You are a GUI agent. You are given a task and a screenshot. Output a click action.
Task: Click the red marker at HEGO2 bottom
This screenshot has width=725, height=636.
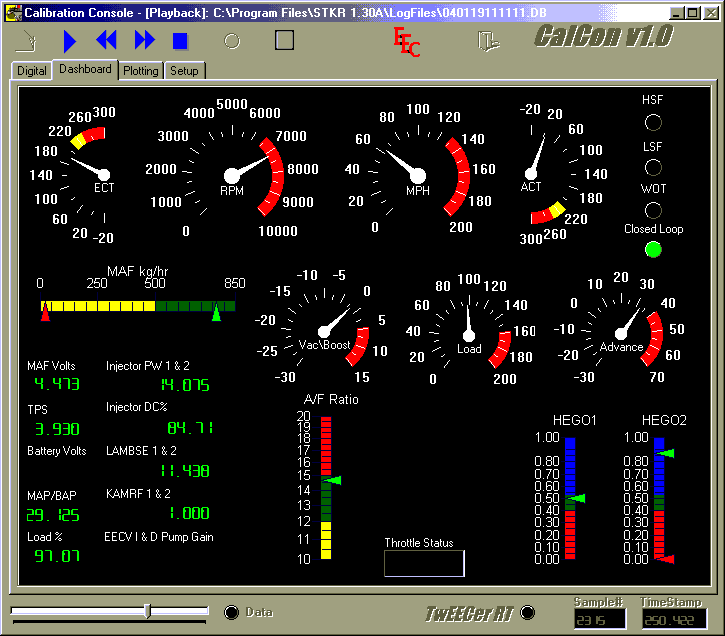click(666, 559)
